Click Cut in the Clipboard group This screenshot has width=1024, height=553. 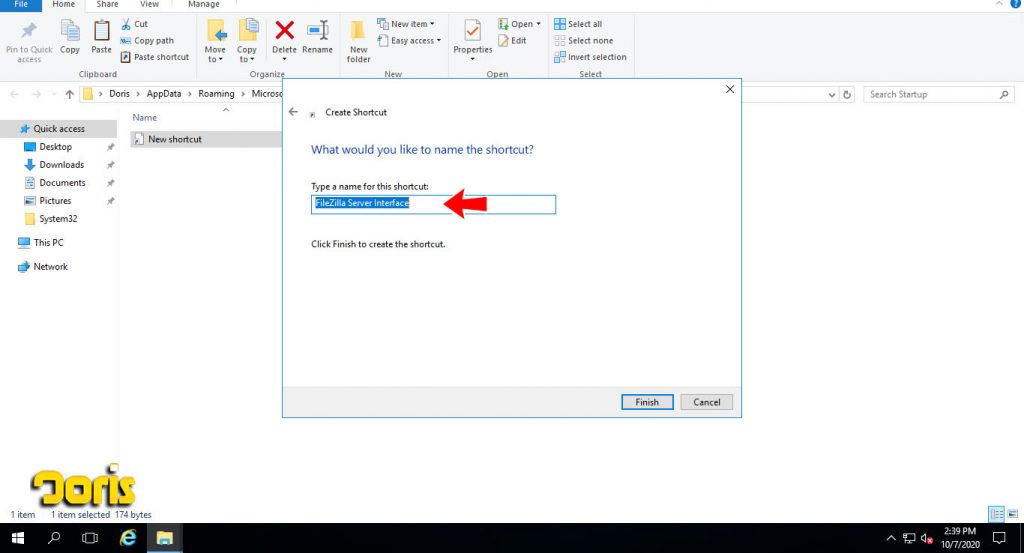click(x=135, y=24)
